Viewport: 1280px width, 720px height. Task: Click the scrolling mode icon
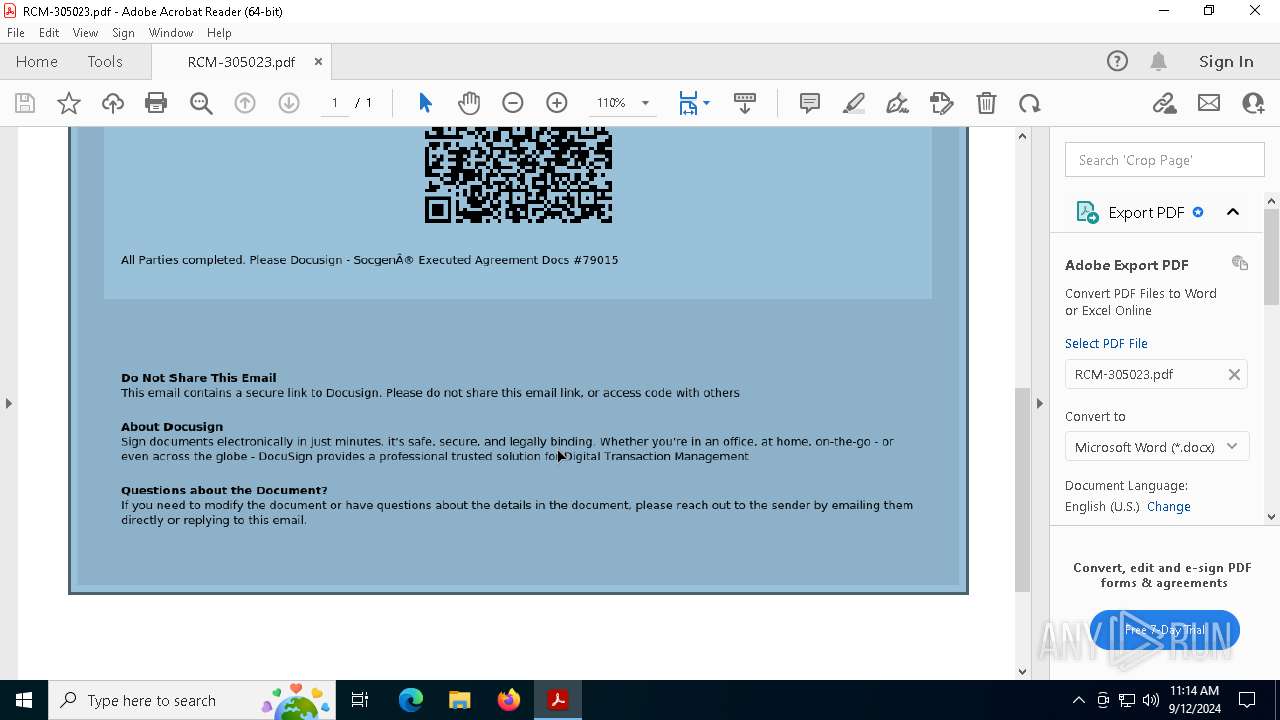click(x=745, y=103)
